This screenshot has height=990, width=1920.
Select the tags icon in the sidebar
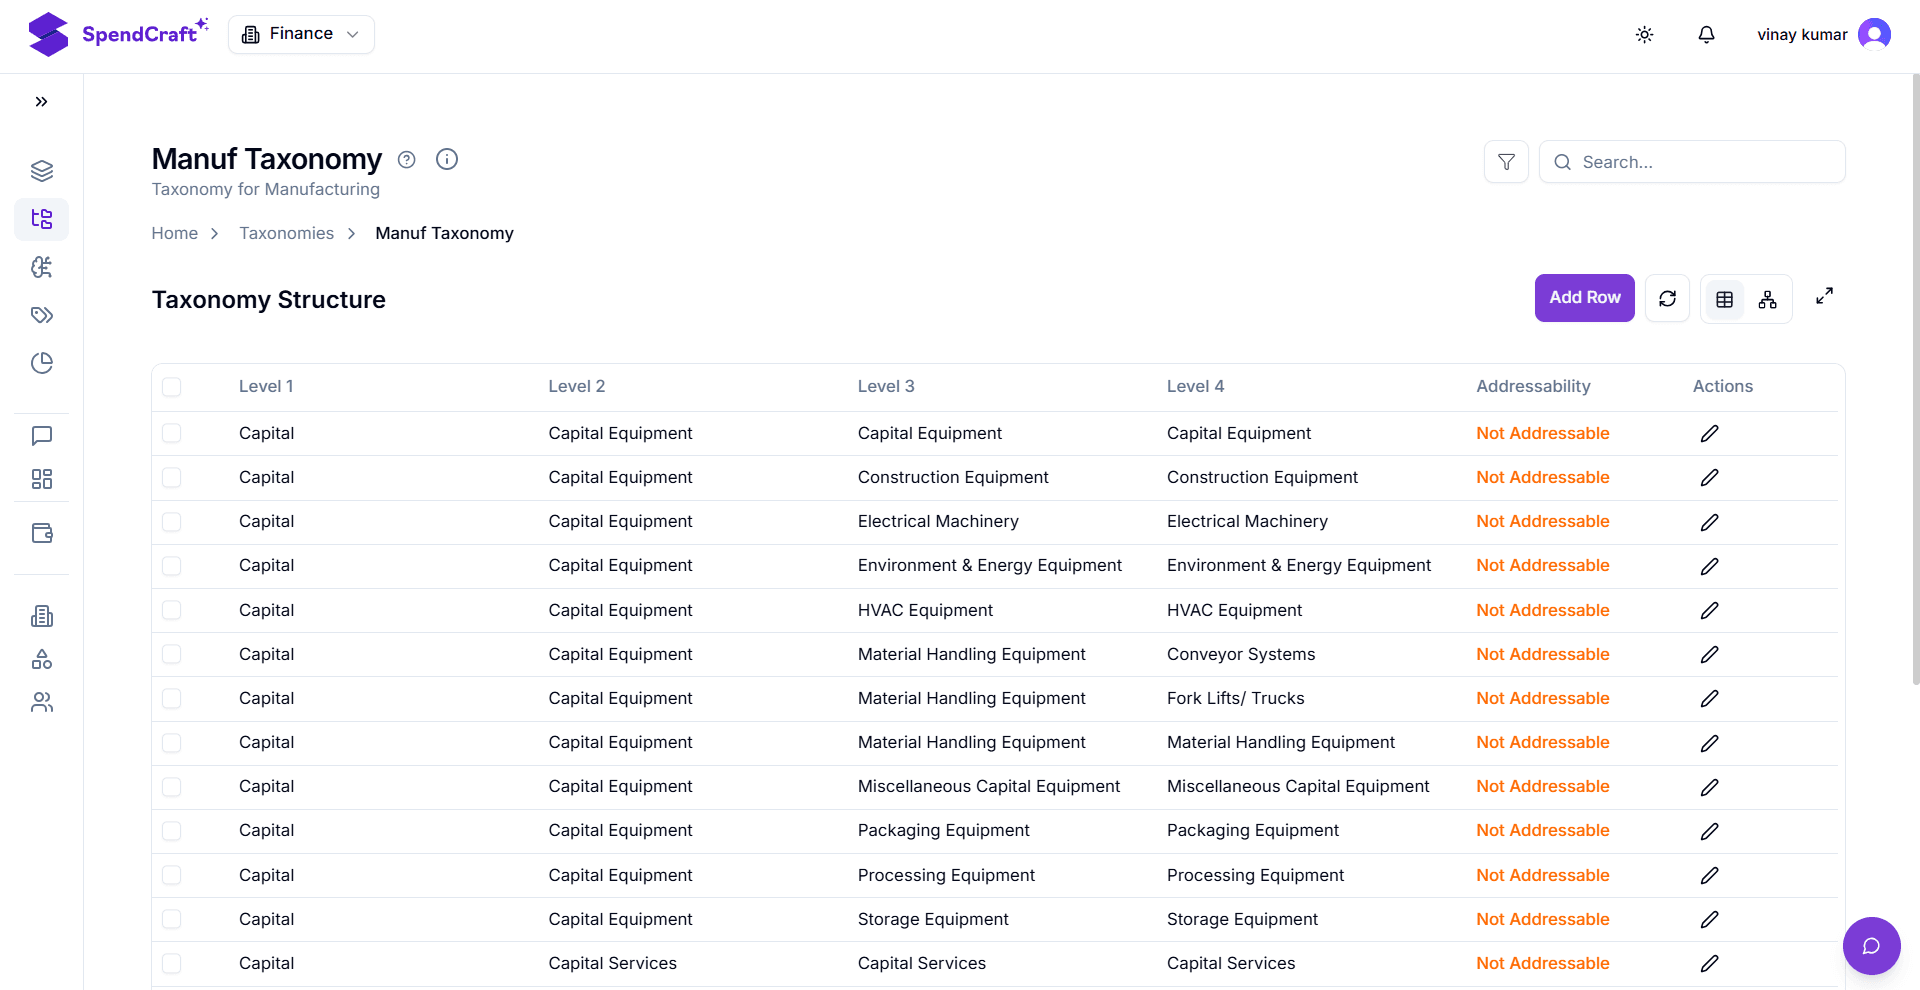41,315
